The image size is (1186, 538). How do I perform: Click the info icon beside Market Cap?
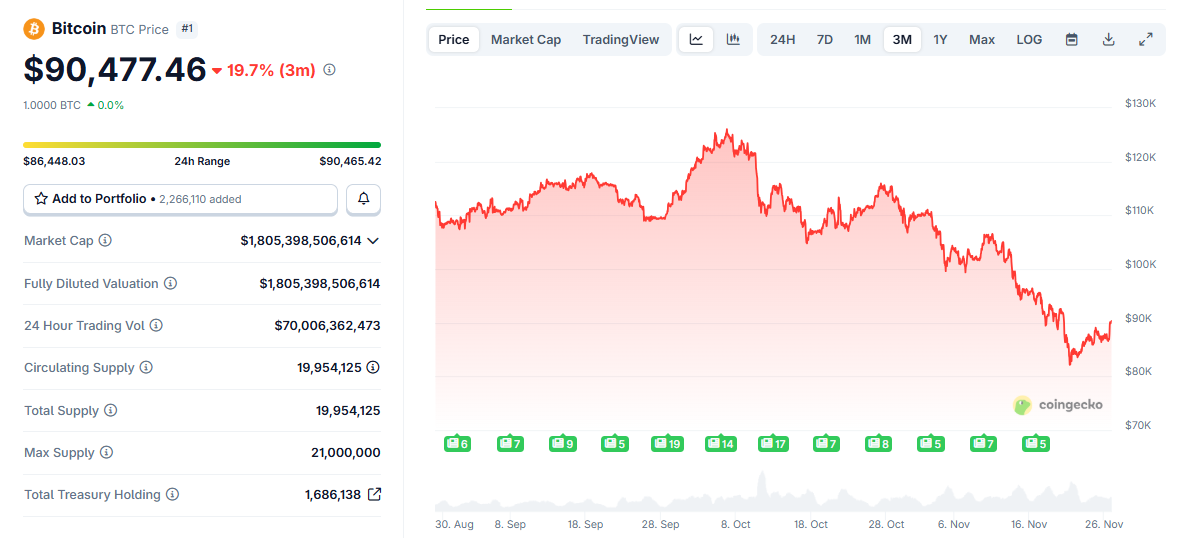pyautogui.click(x=106, y=241)
